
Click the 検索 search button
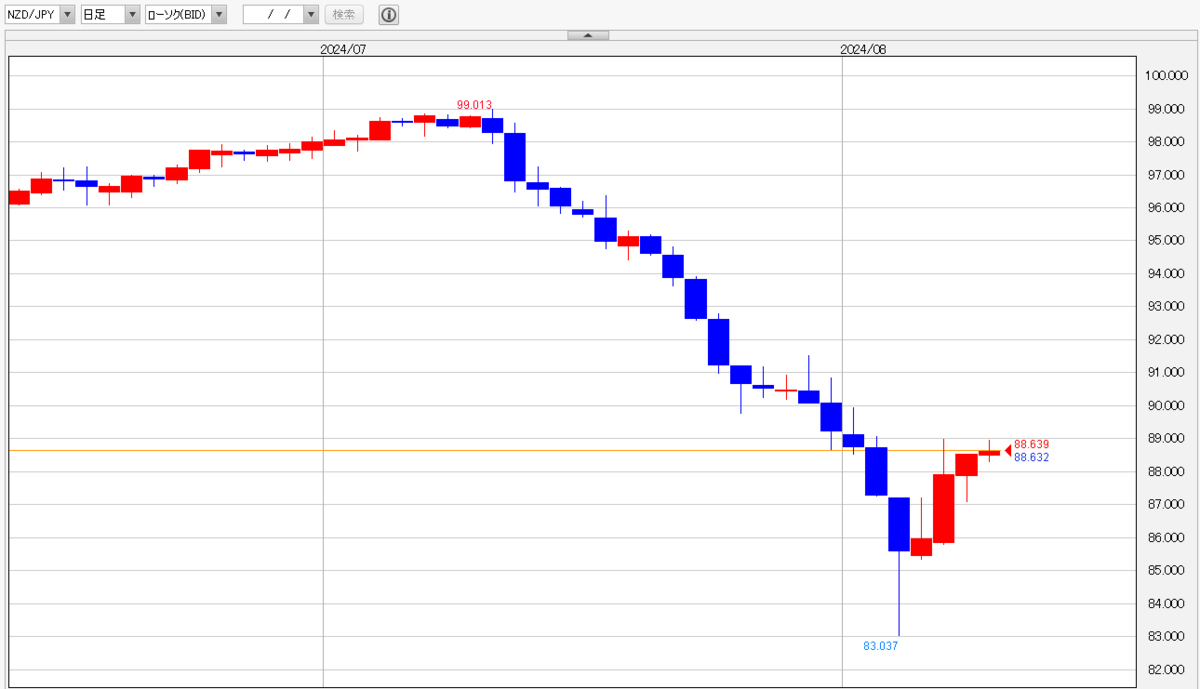click(x=344, y=14)
